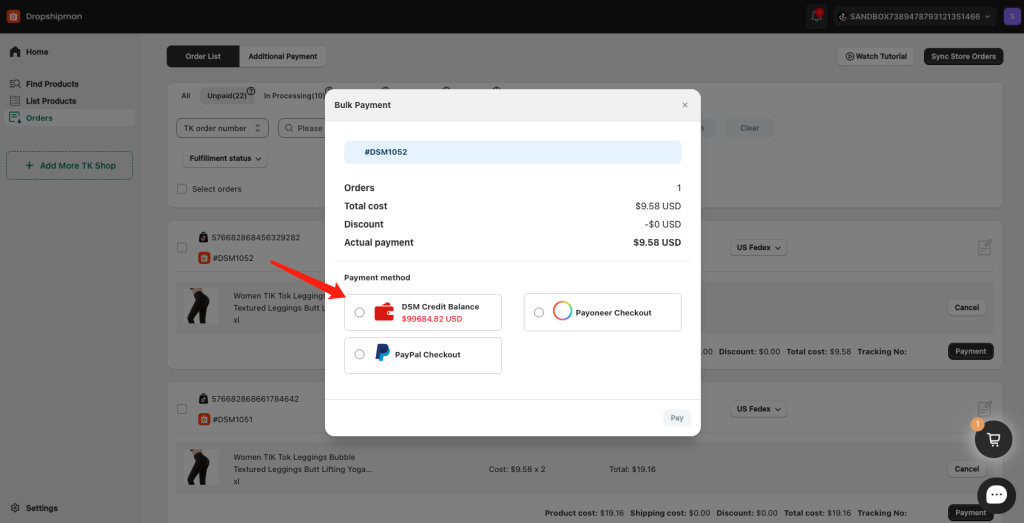Click the user avatar icon
The height and width of the screenshot is (523, 1024).
pyautogui.click(x=1010, y=16)
